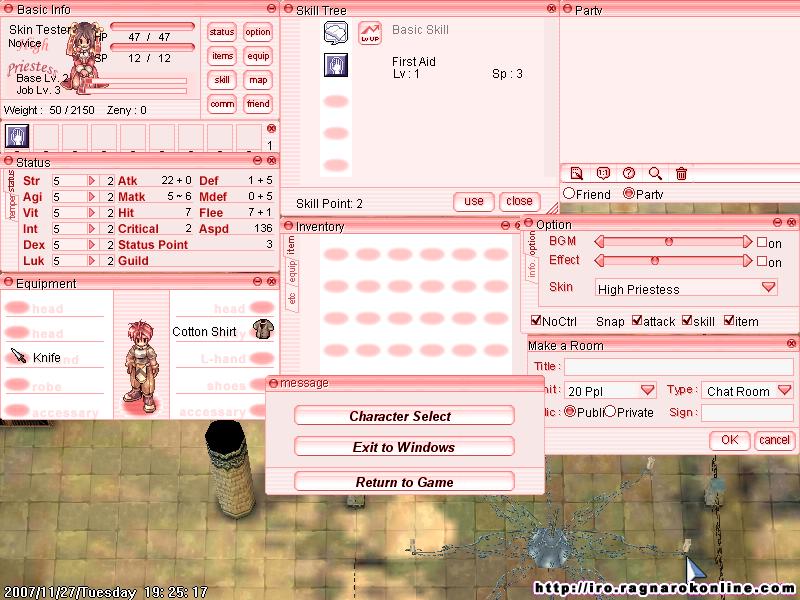Click the option button in Basic Info
800x600 pixels.
258,32
